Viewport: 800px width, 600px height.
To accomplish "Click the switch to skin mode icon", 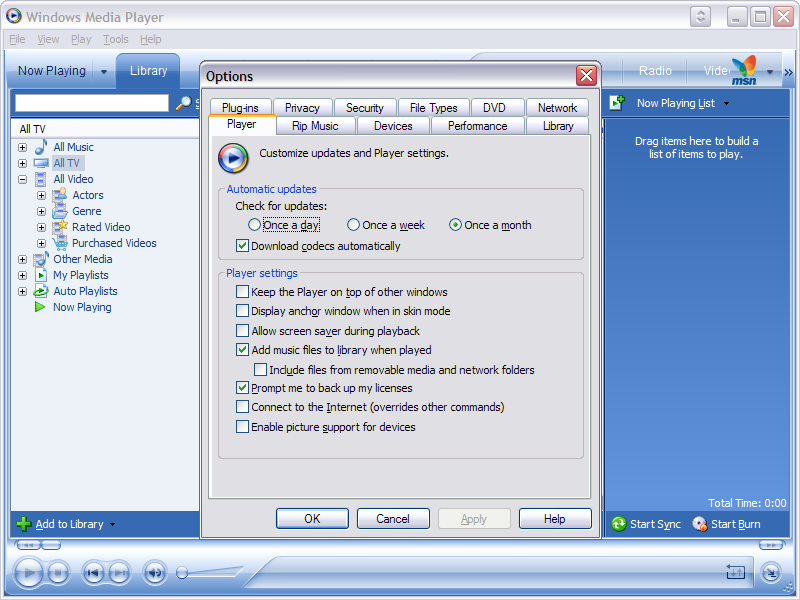I will (771, 572).
